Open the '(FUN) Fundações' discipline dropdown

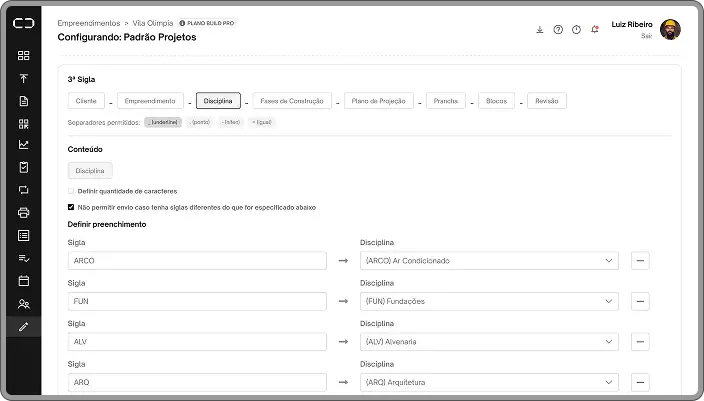[x=489, y=301]
